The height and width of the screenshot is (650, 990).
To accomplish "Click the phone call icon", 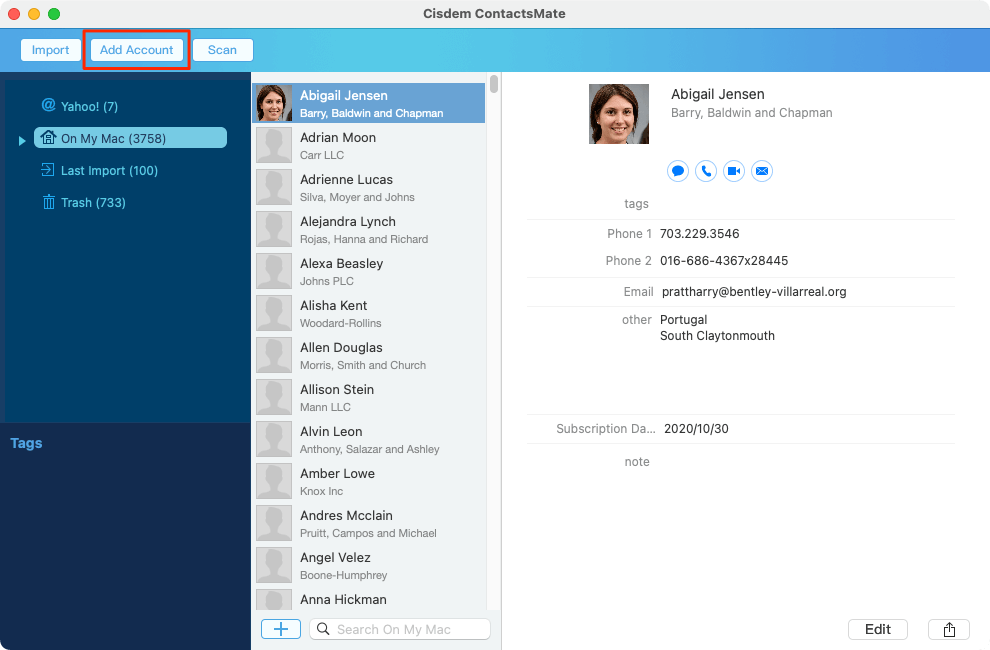I will pyautogui.click(x=706, y=171).
